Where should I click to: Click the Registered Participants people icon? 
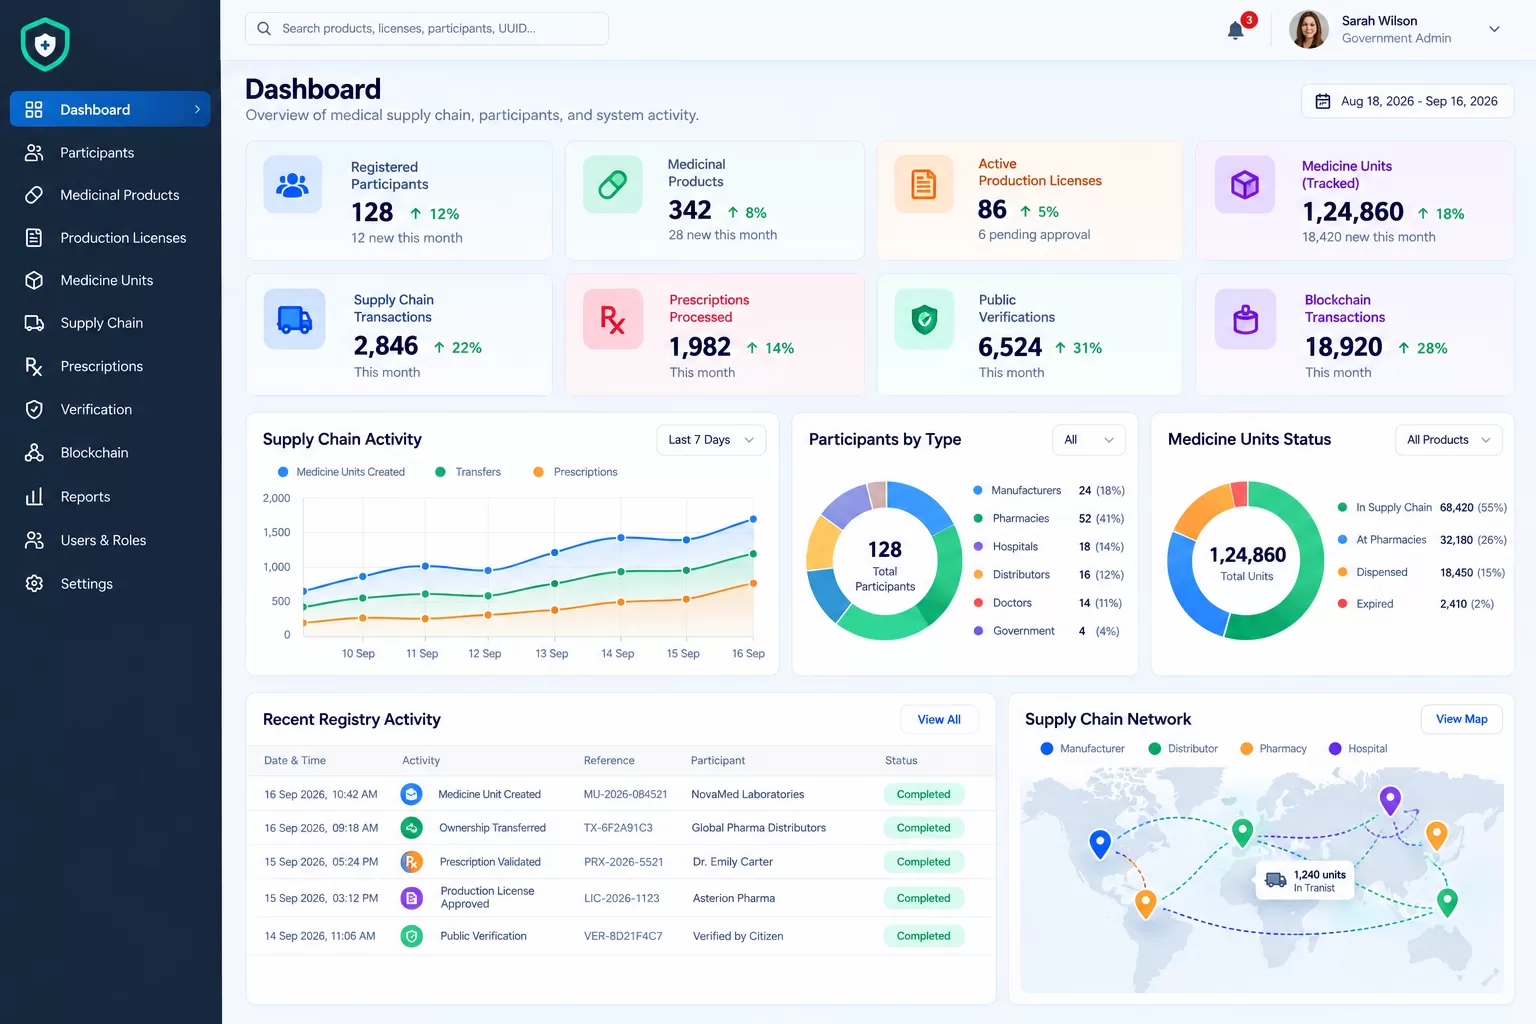tap(293, 185)
